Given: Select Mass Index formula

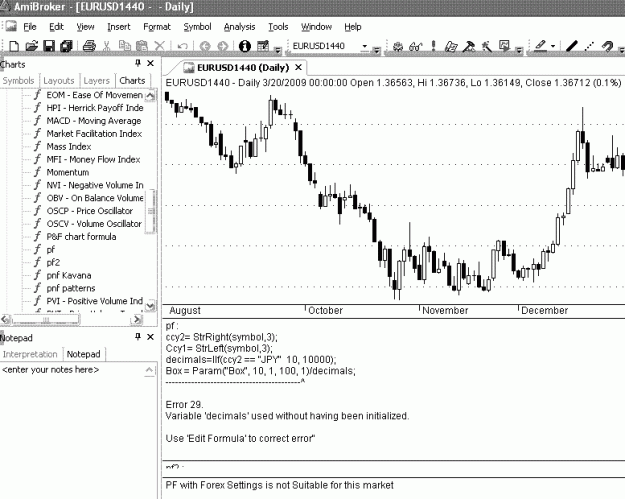Looking at the screenshot, I should [x=69, y=147].
